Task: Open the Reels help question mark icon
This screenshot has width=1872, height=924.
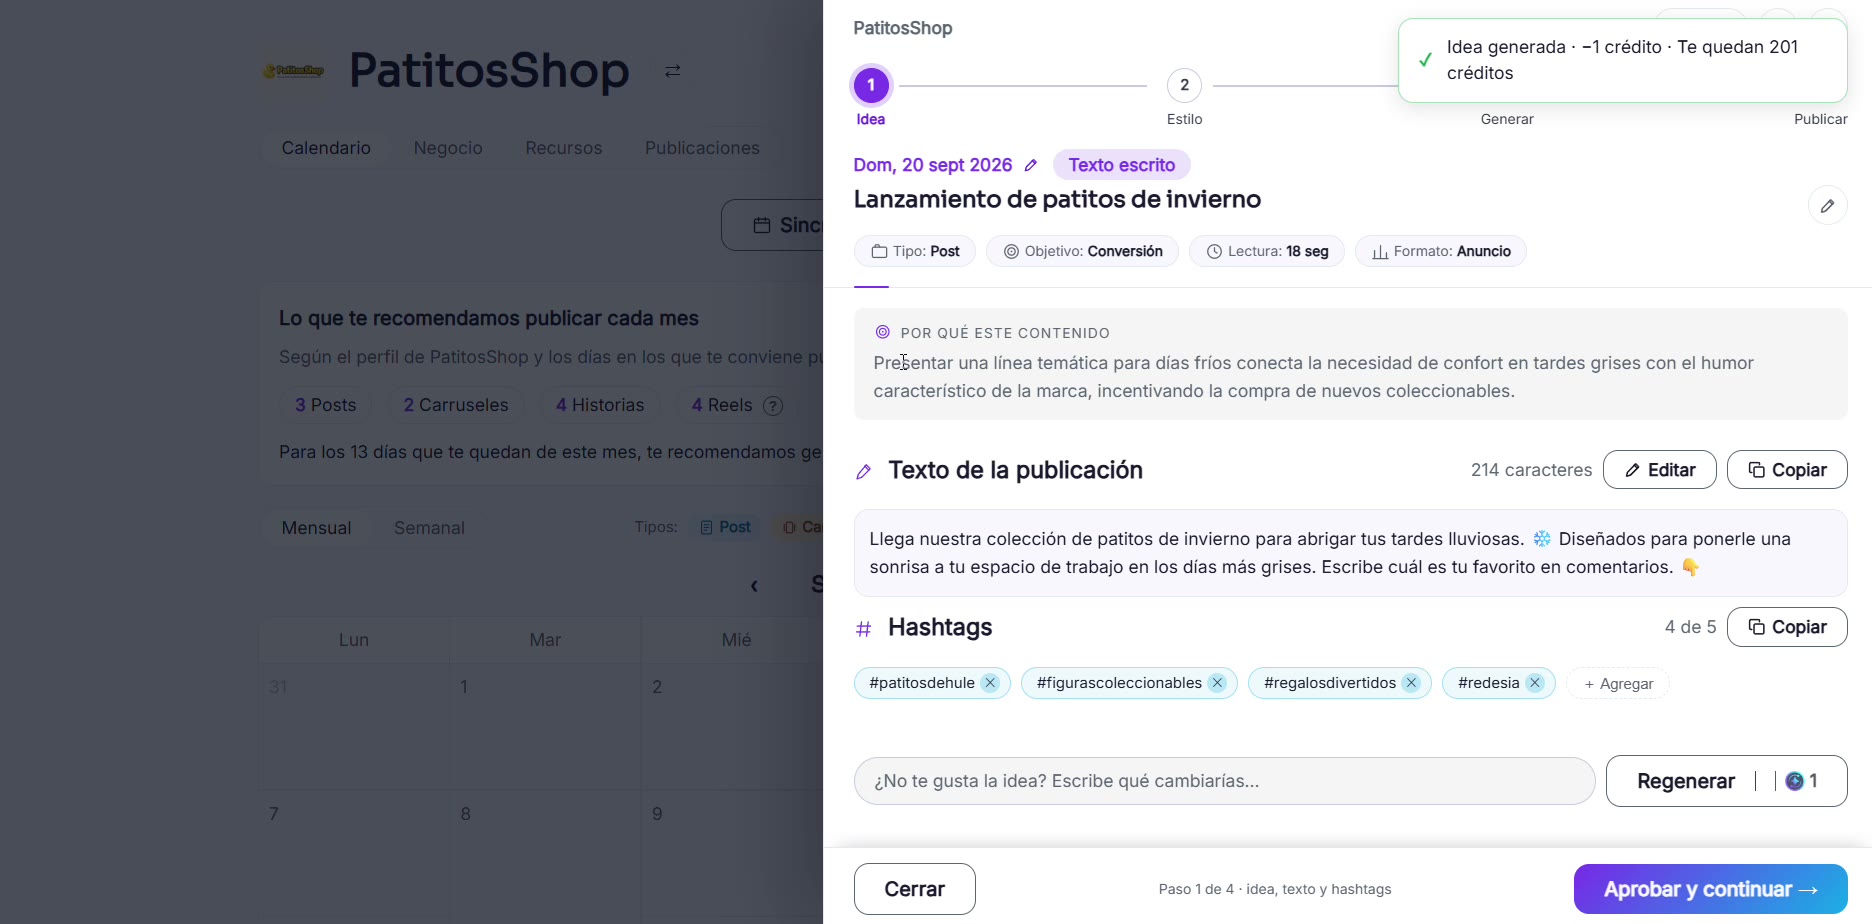Action: (x=773, y=406)
